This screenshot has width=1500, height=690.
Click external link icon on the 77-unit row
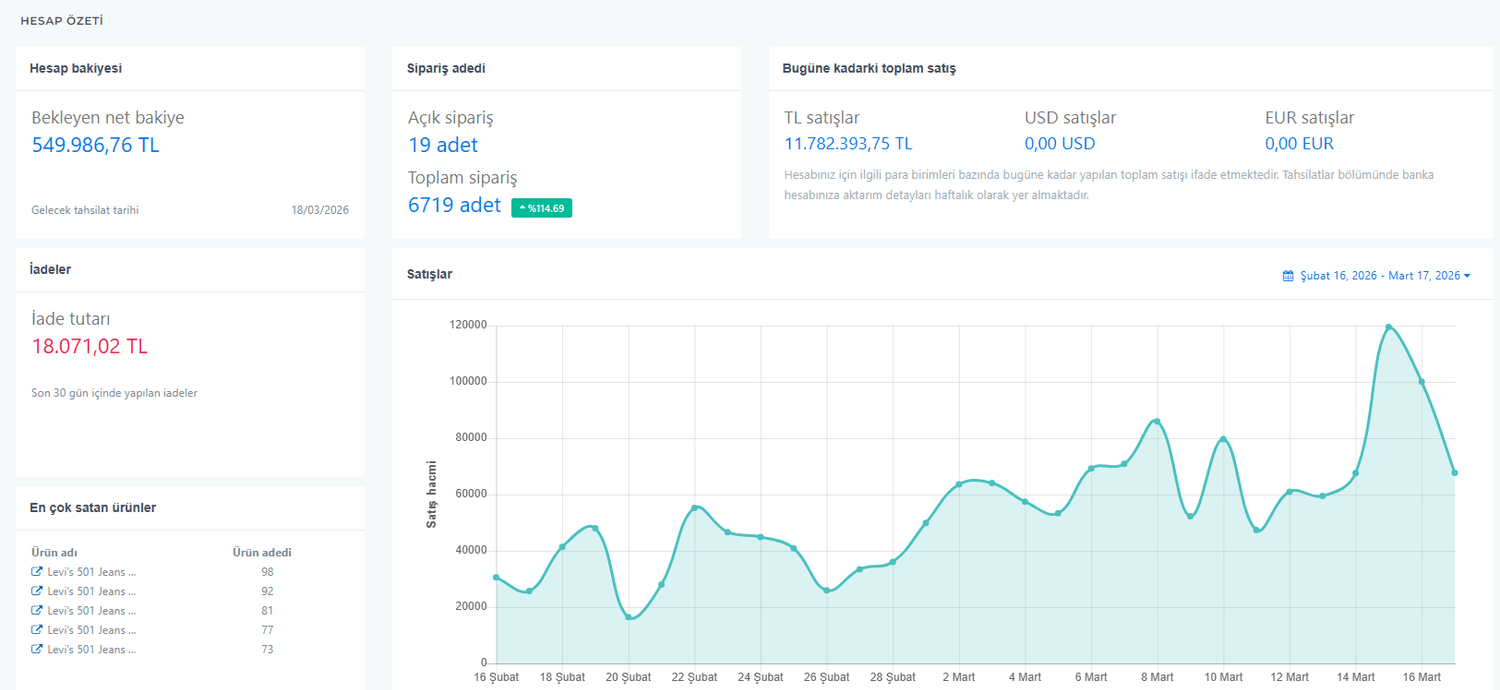coord(37,630)
